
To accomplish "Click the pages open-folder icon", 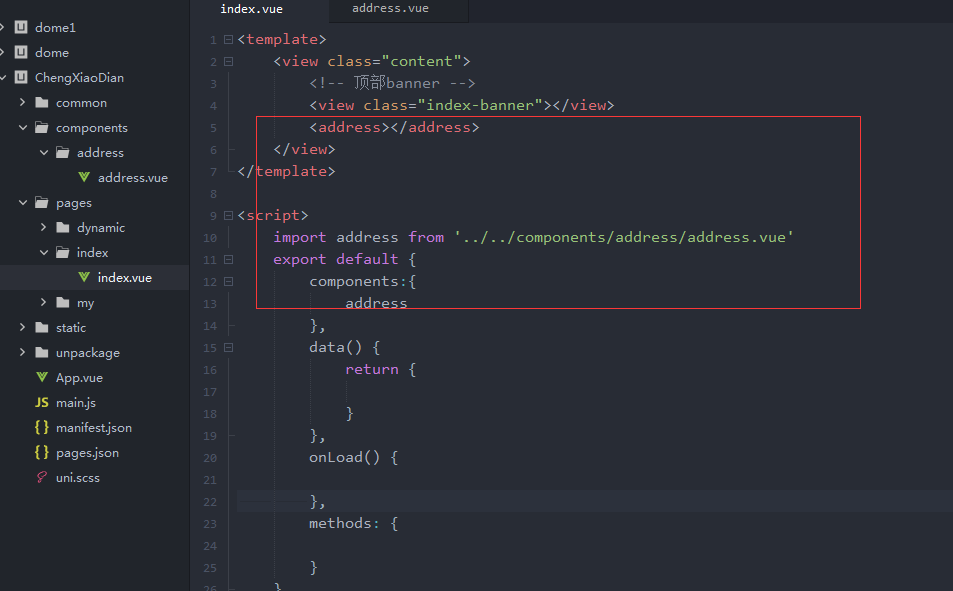I will [x=42, y=202].
